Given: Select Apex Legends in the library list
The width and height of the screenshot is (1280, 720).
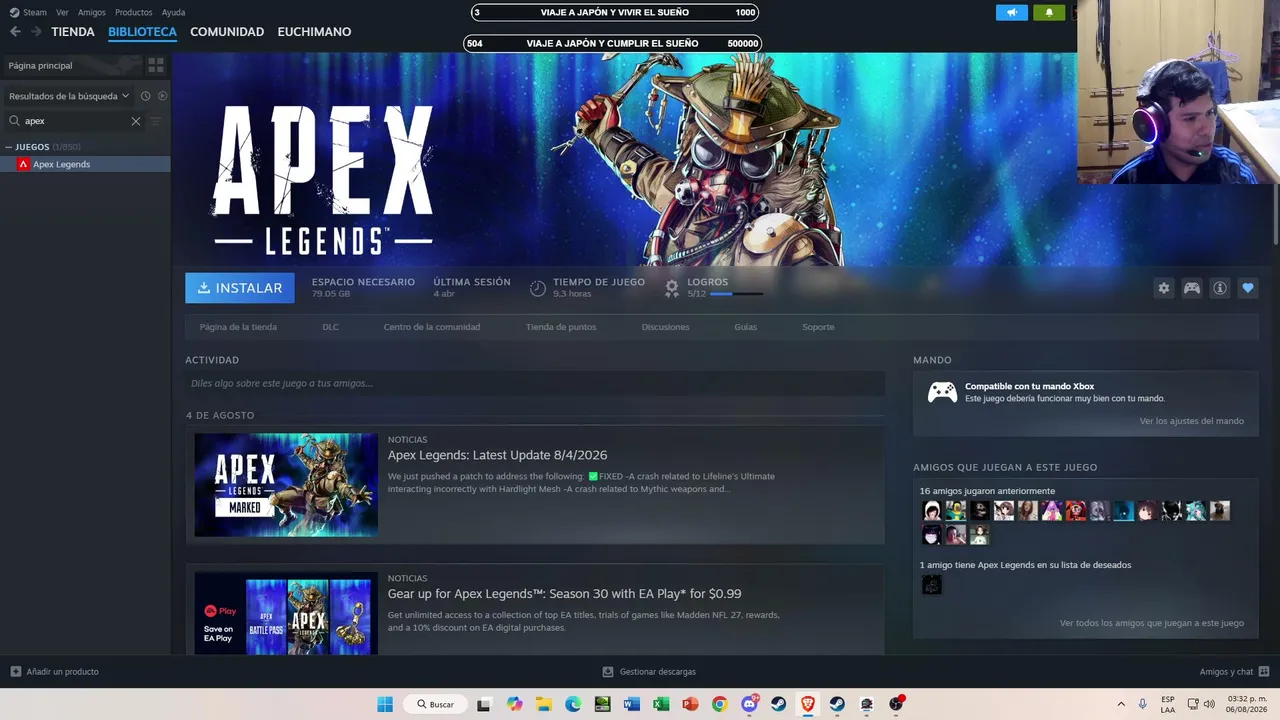Looking at the screenshot, I should pos(85,164).
